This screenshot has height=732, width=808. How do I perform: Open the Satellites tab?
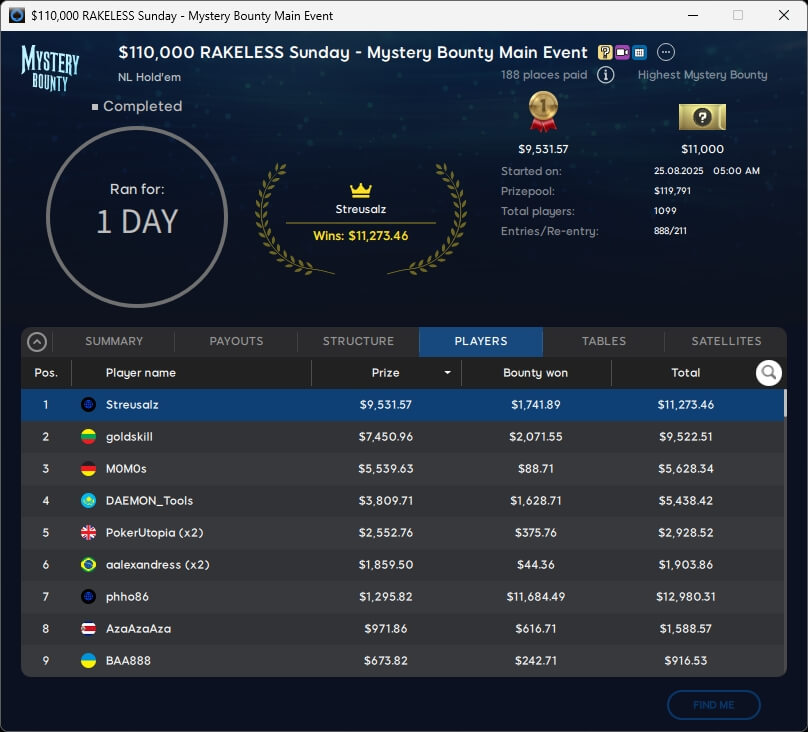(726, 341)
